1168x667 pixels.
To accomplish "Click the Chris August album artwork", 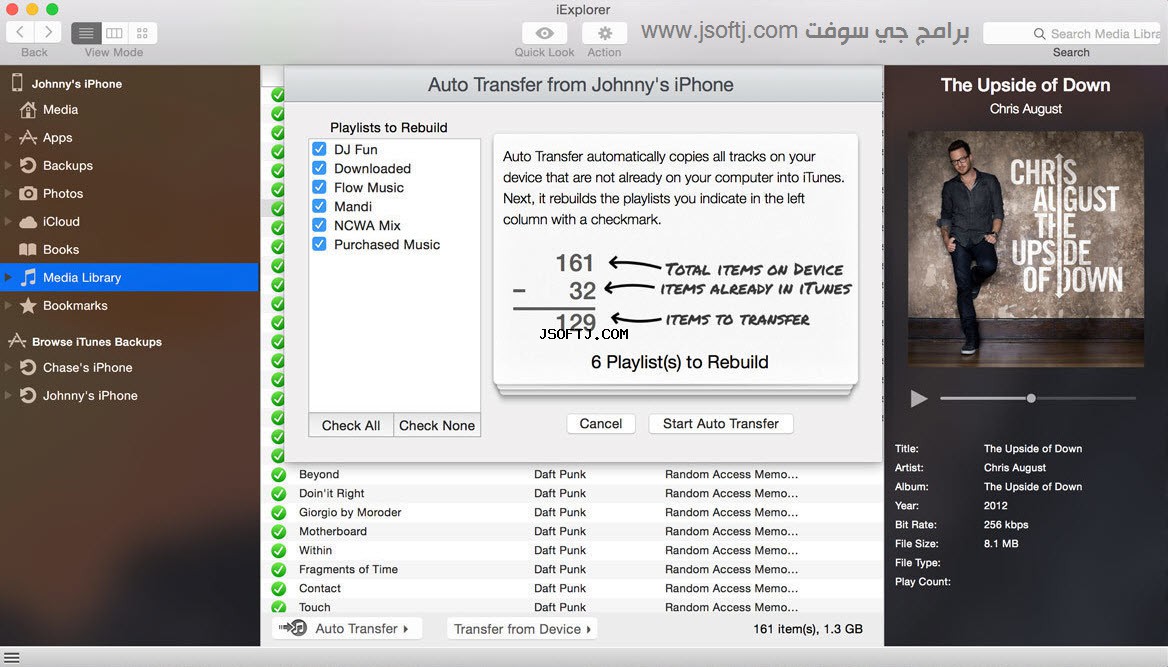I will tap(1026, 249).
